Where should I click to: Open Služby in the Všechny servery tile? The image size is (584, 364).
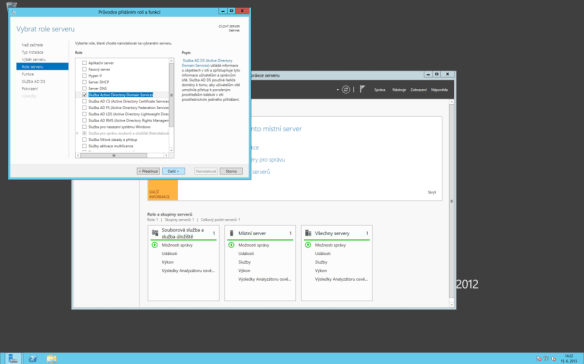tap(321, 262)
